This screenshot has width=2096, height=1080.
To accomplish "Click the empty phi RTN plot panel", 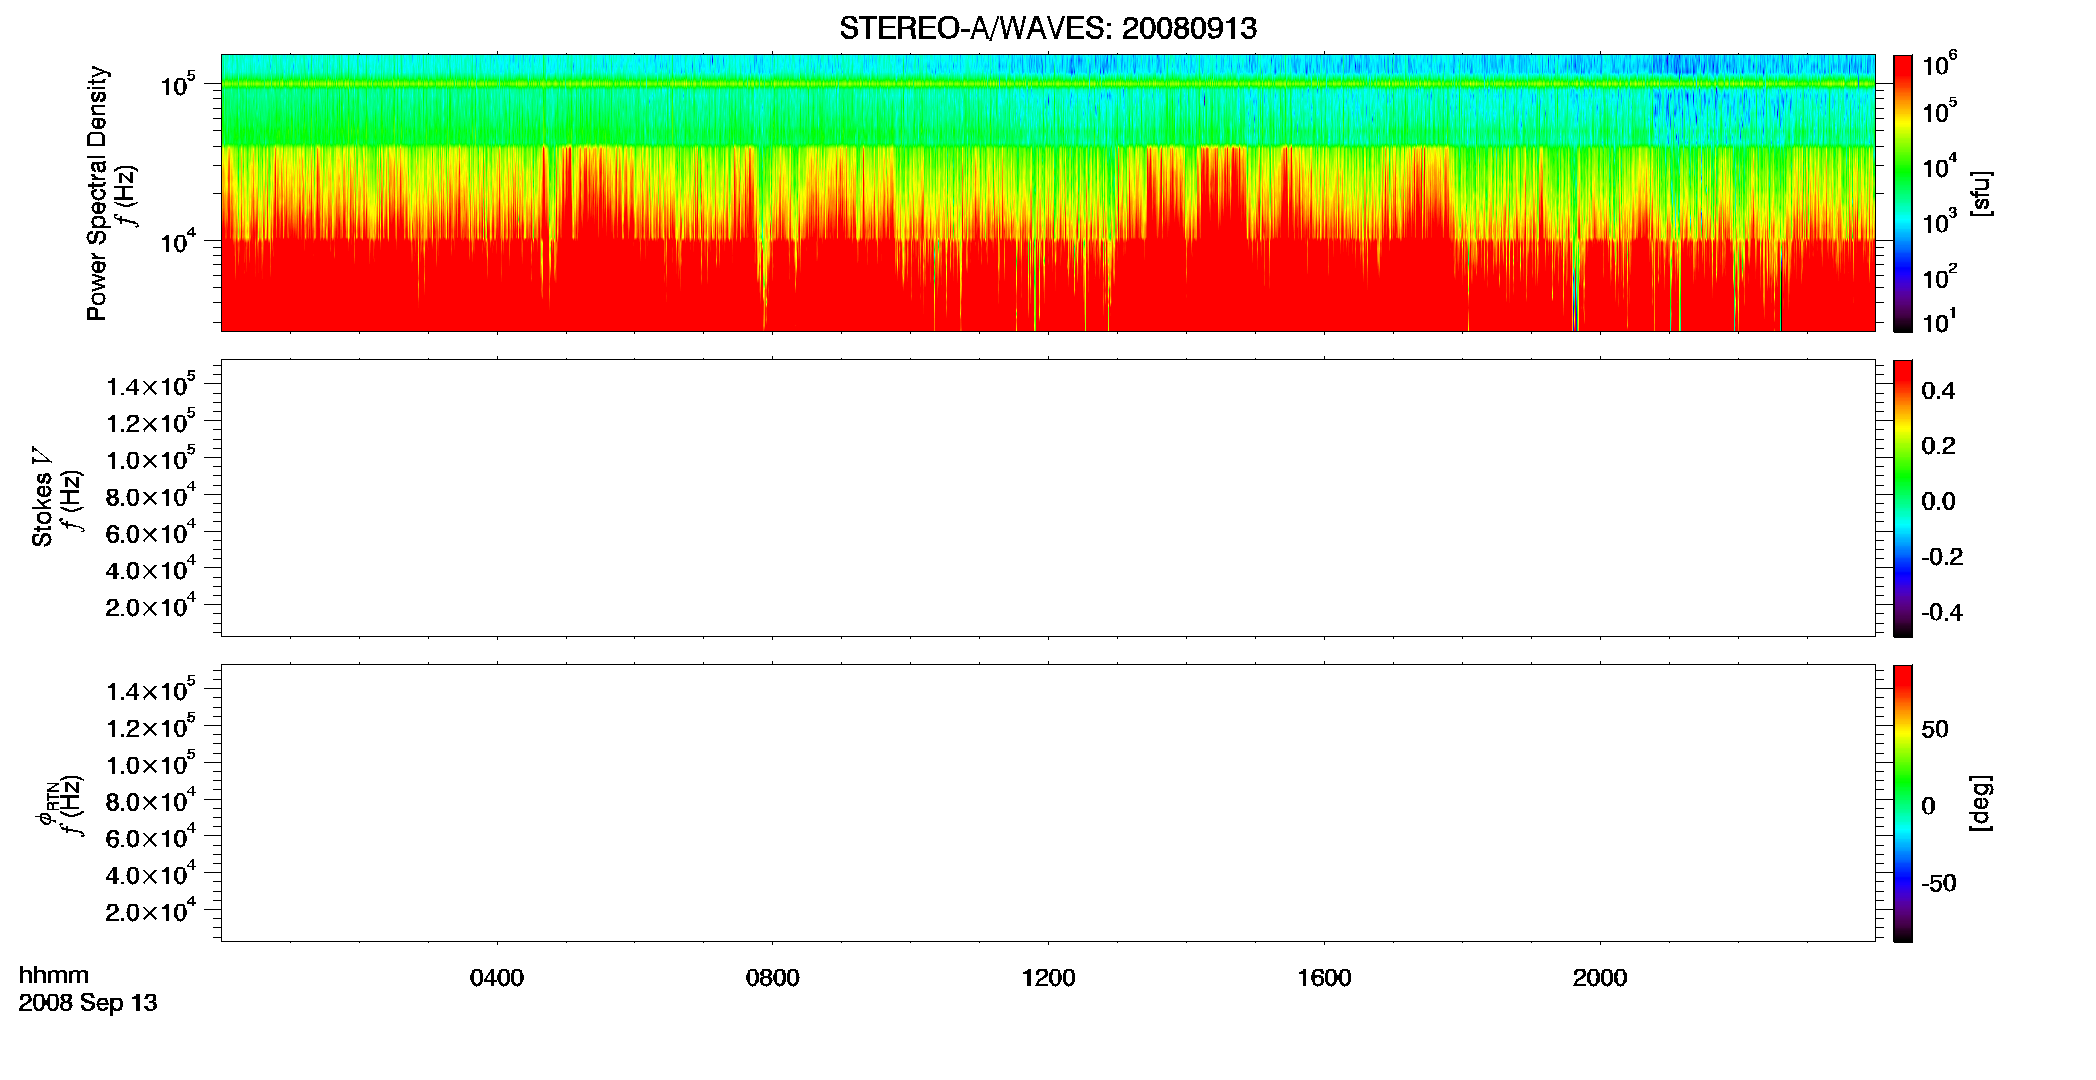I will (x=1048, y=803).
